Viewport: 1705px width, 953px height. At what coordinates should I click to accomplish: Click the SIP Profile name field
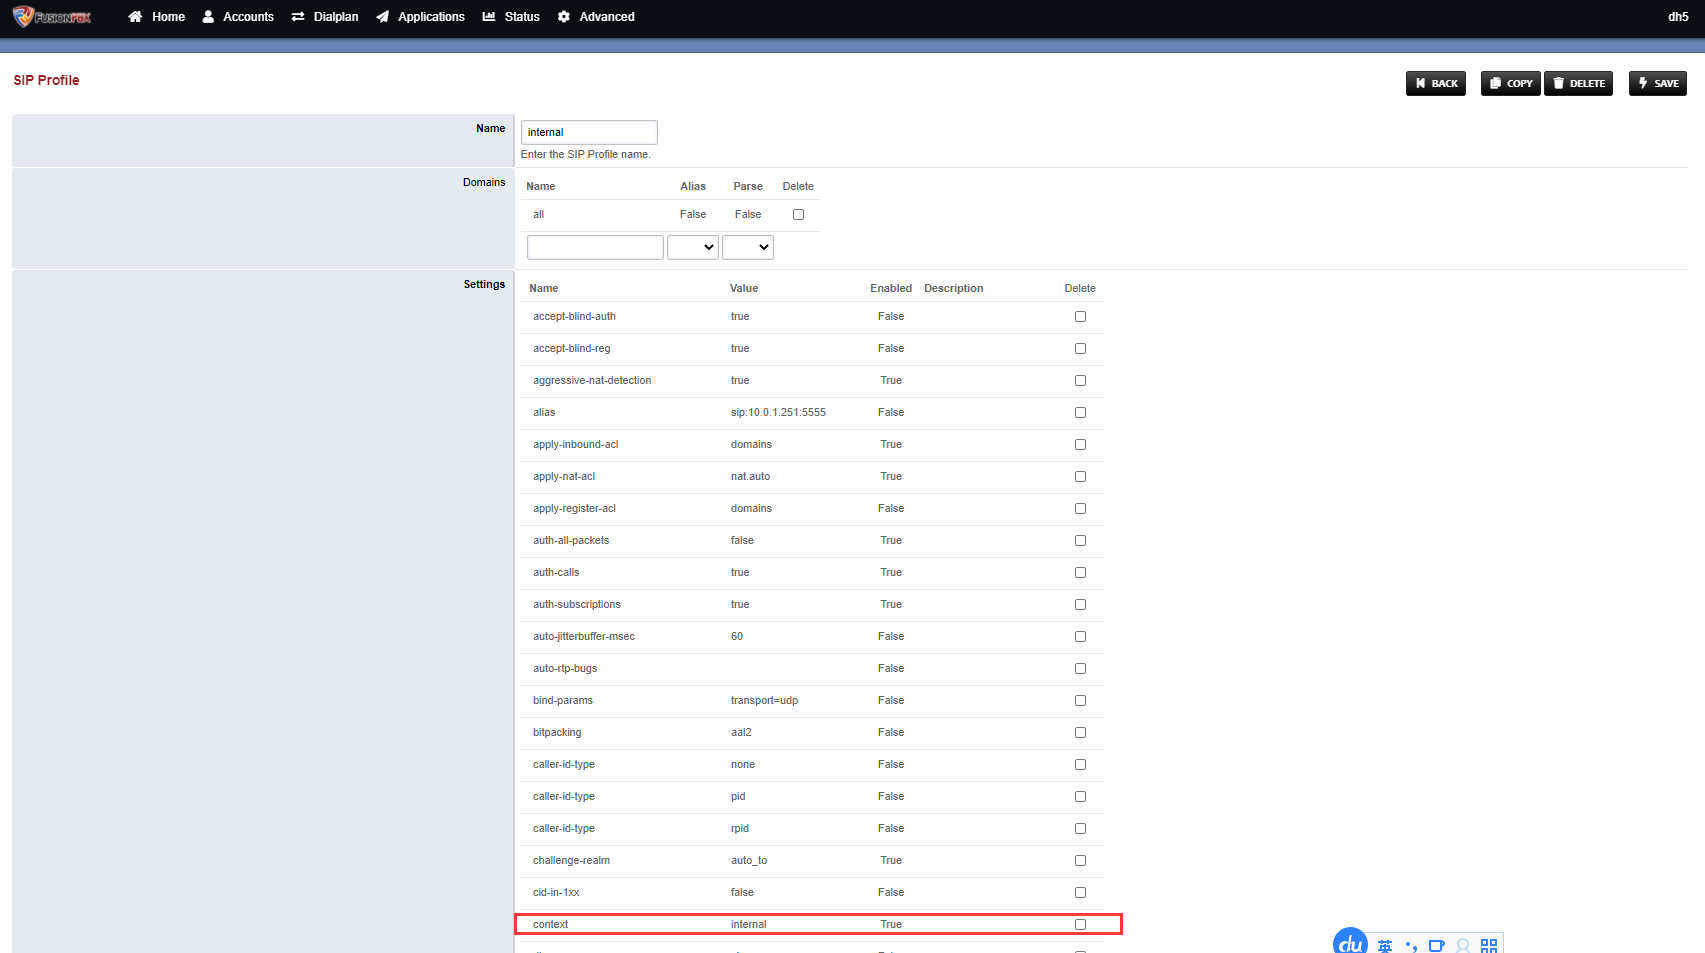[589, 132]
